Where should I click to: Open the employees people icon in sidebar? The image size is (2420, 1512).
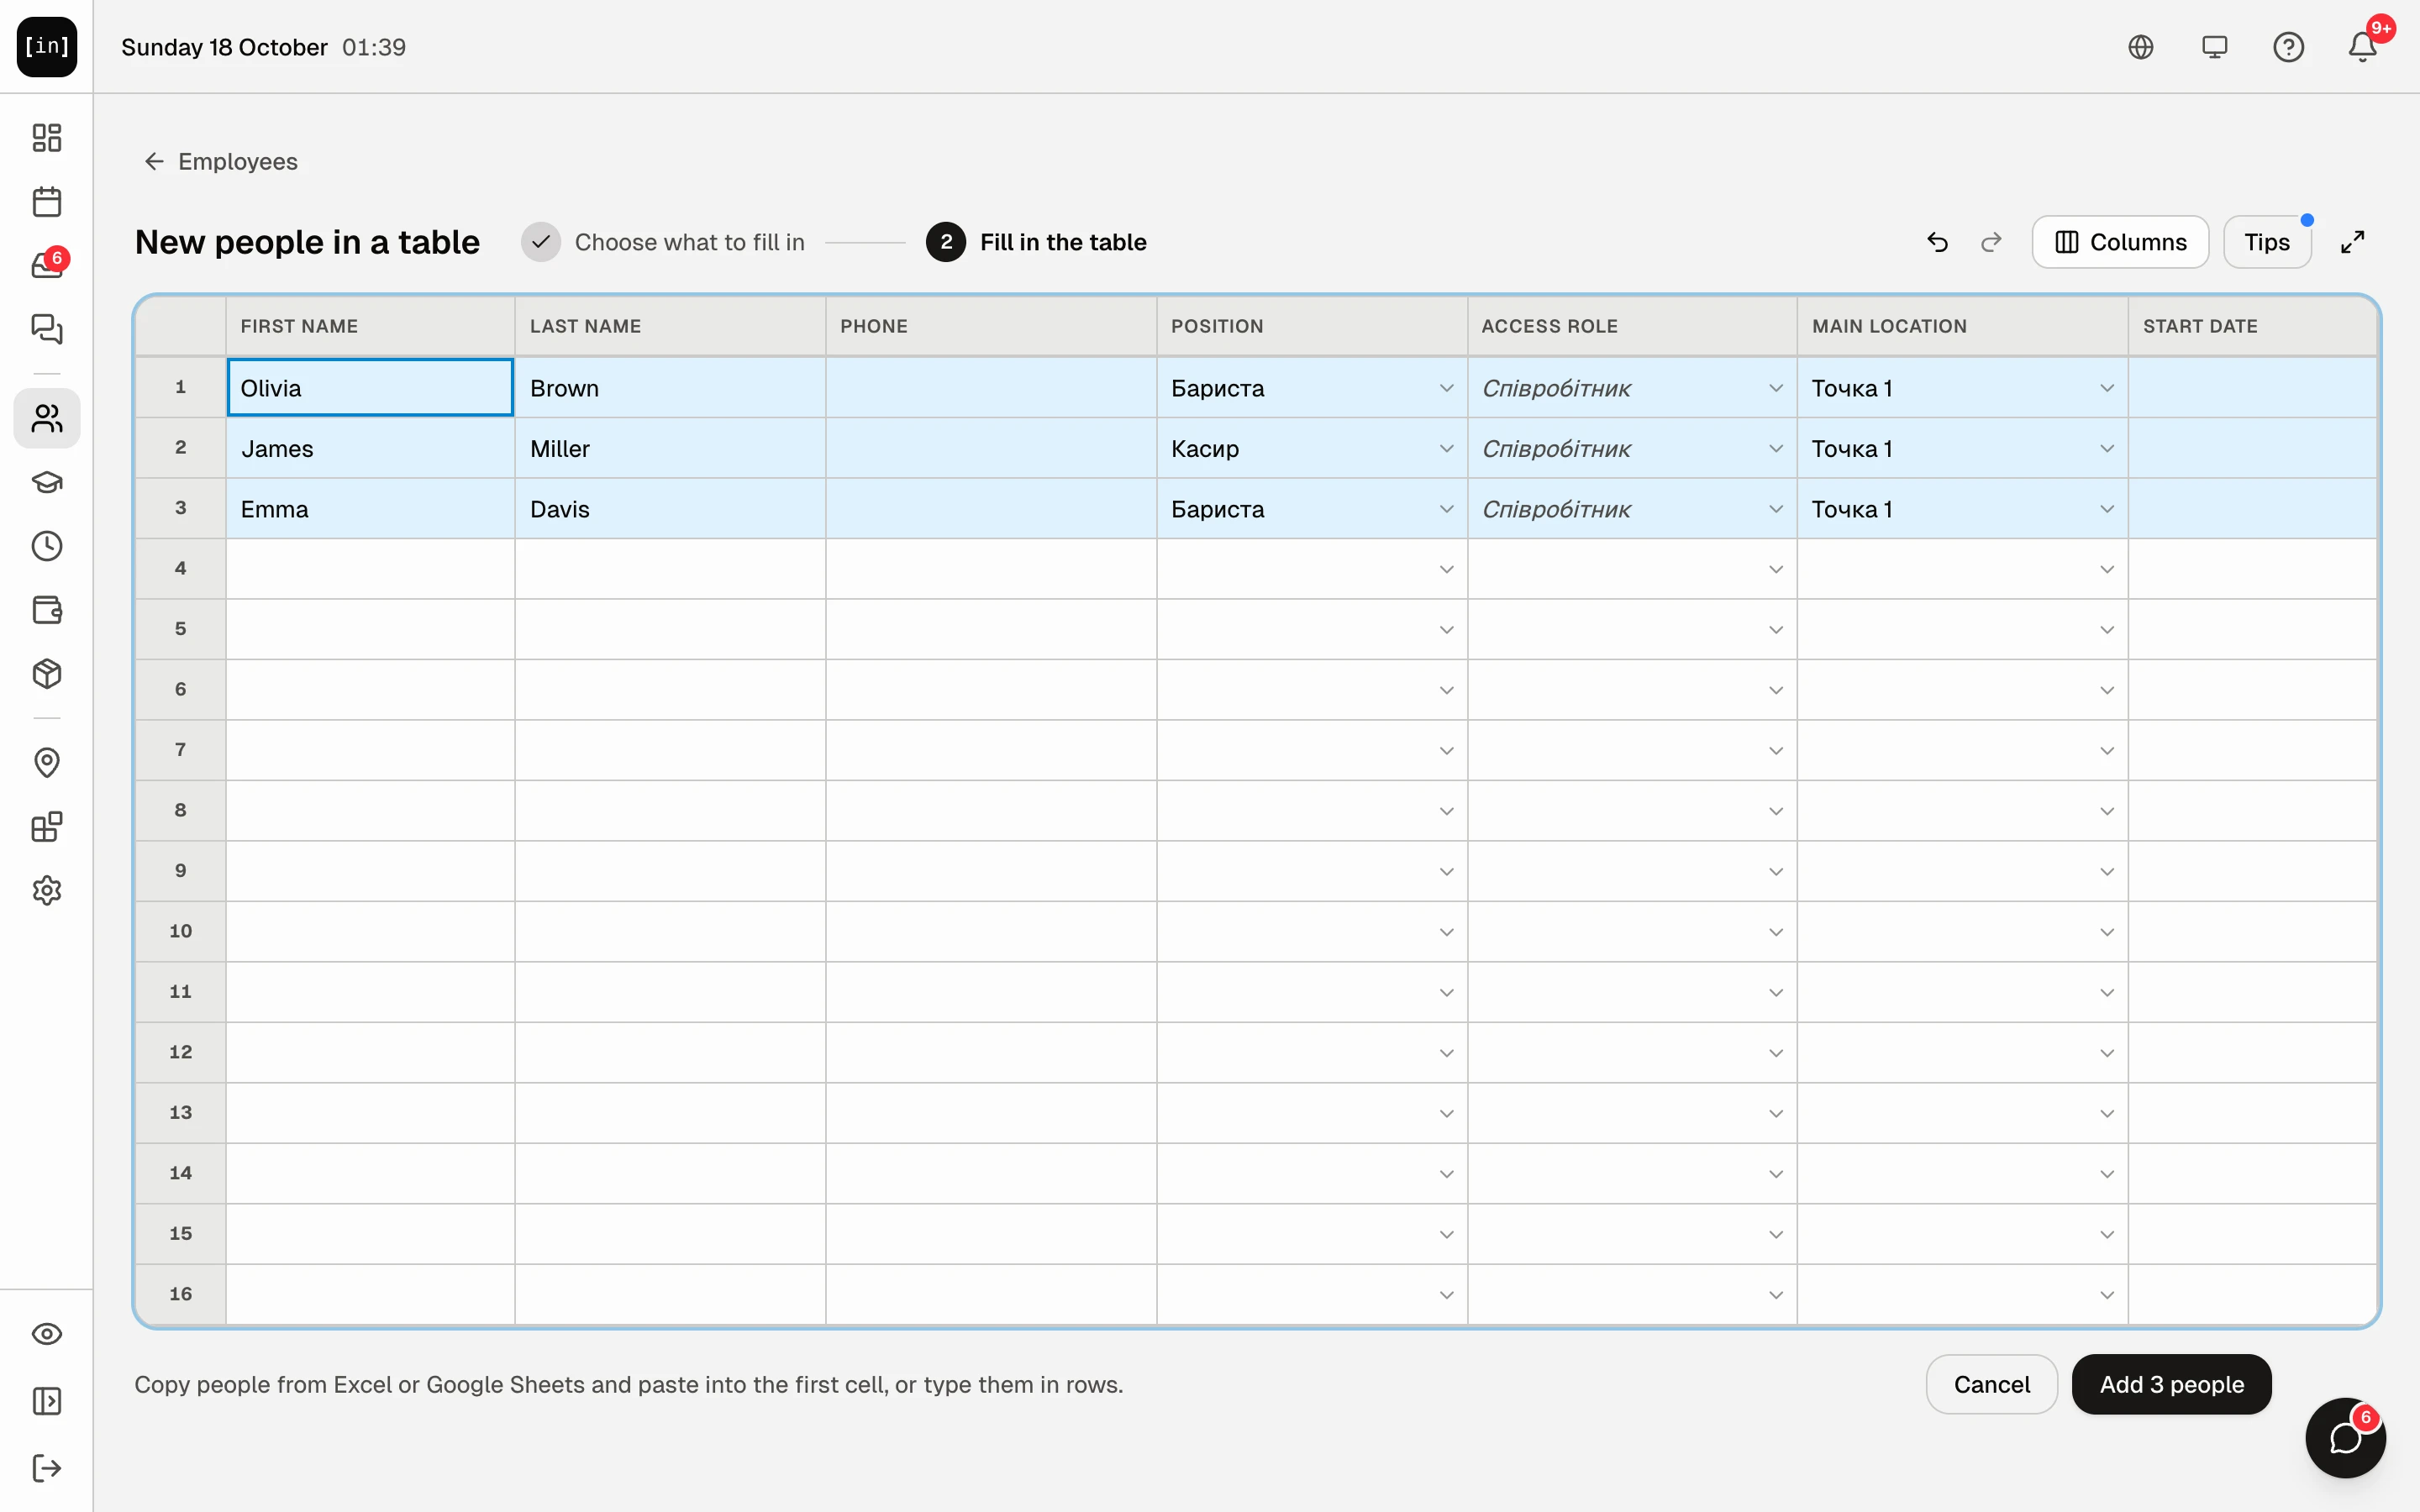coord(47,418)
